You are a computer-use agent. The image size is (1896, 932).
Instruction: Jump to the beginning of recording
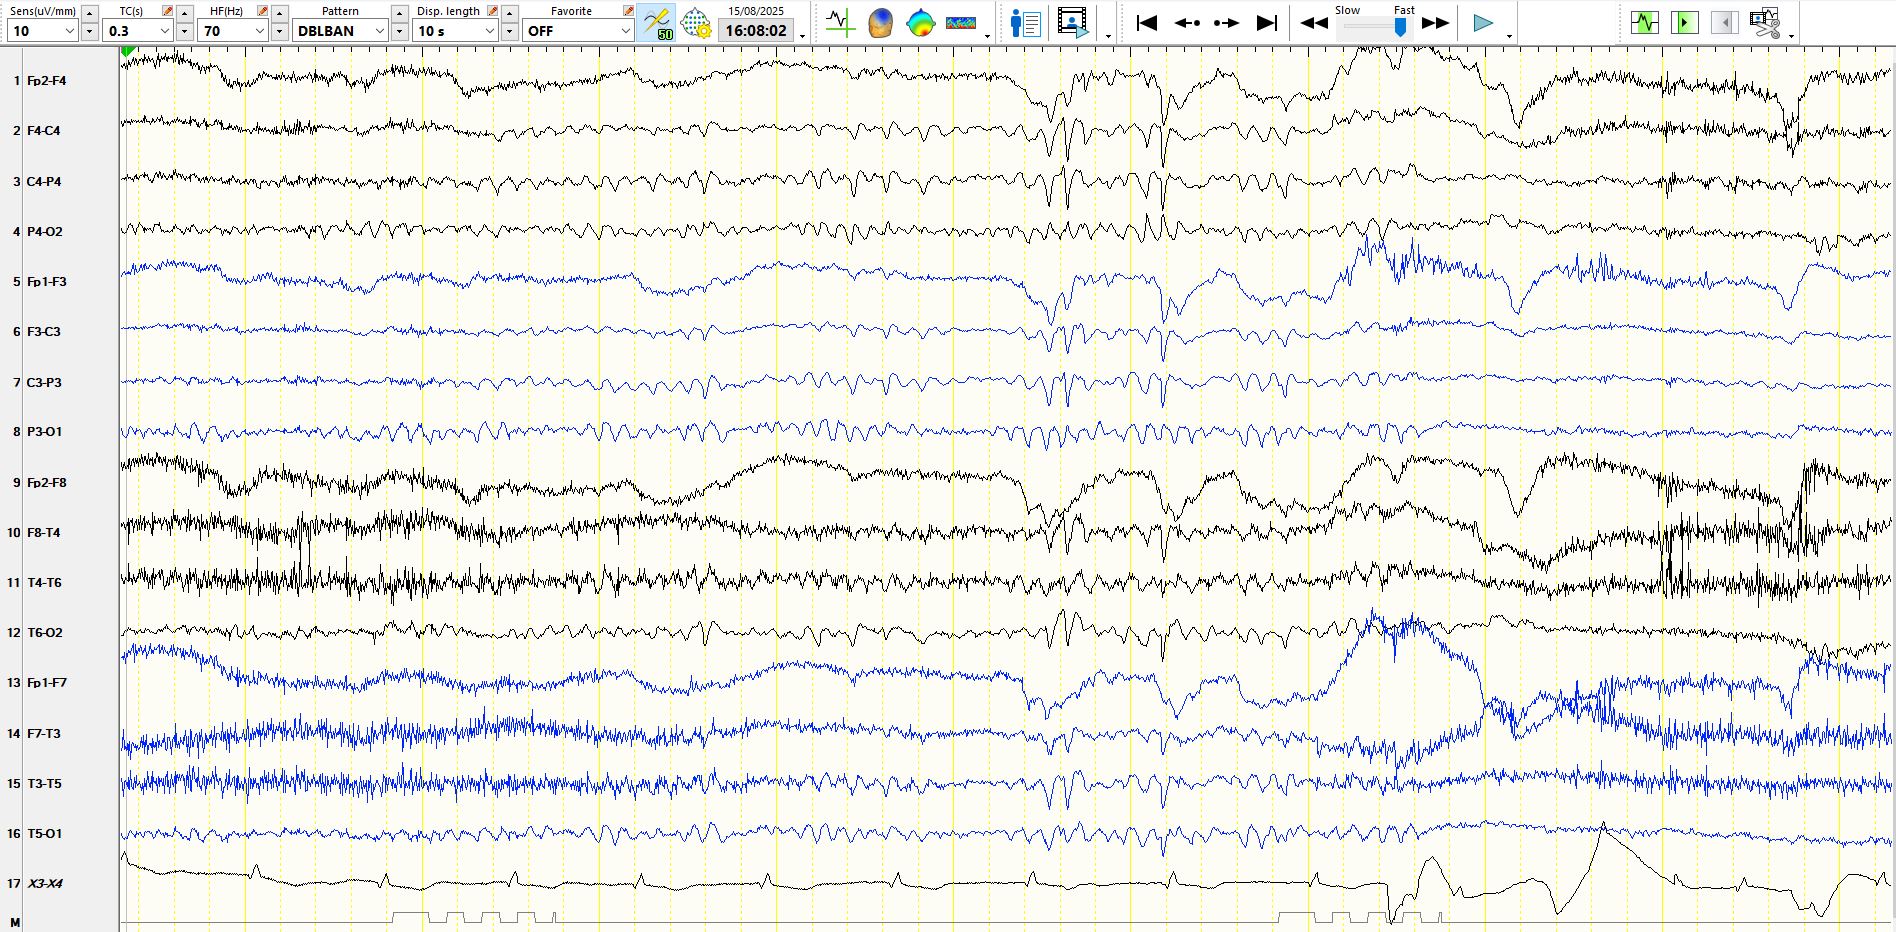[1147, 22]
